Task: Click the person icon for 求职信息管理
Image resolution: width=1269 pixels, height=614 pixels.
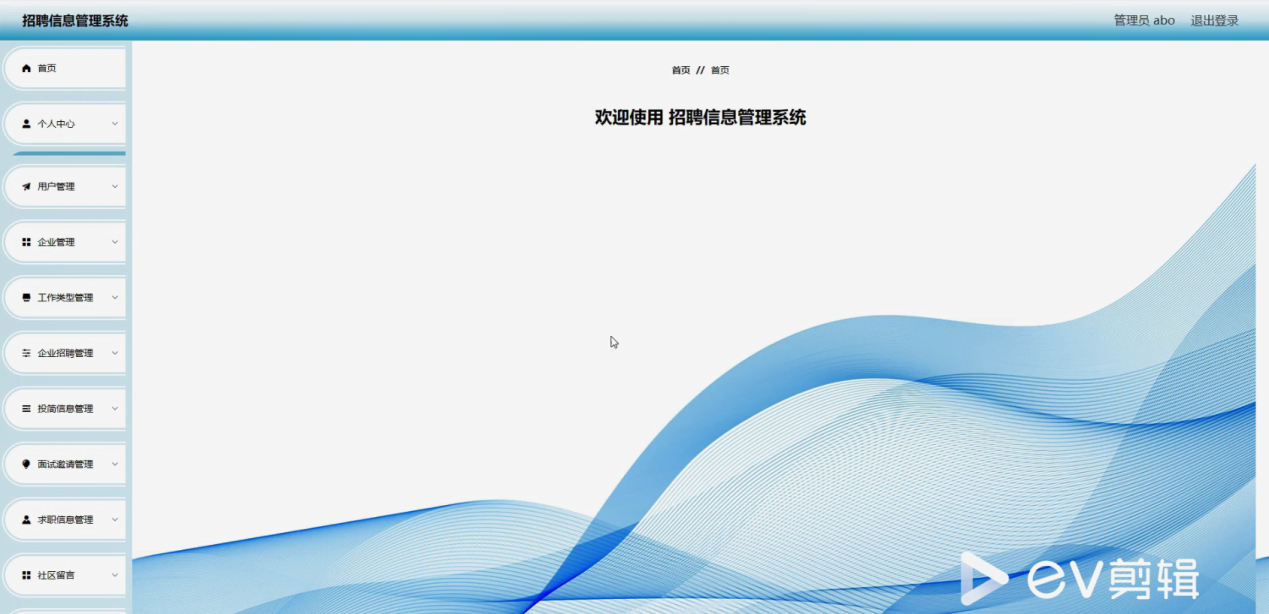Action: [x=27, y=520]
